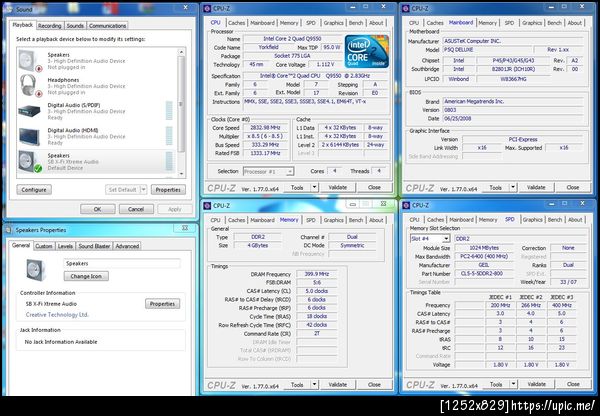Switch to the Recording tab in Sound
This screenshot has width=600, height=416.
click(x=50, y=25)
